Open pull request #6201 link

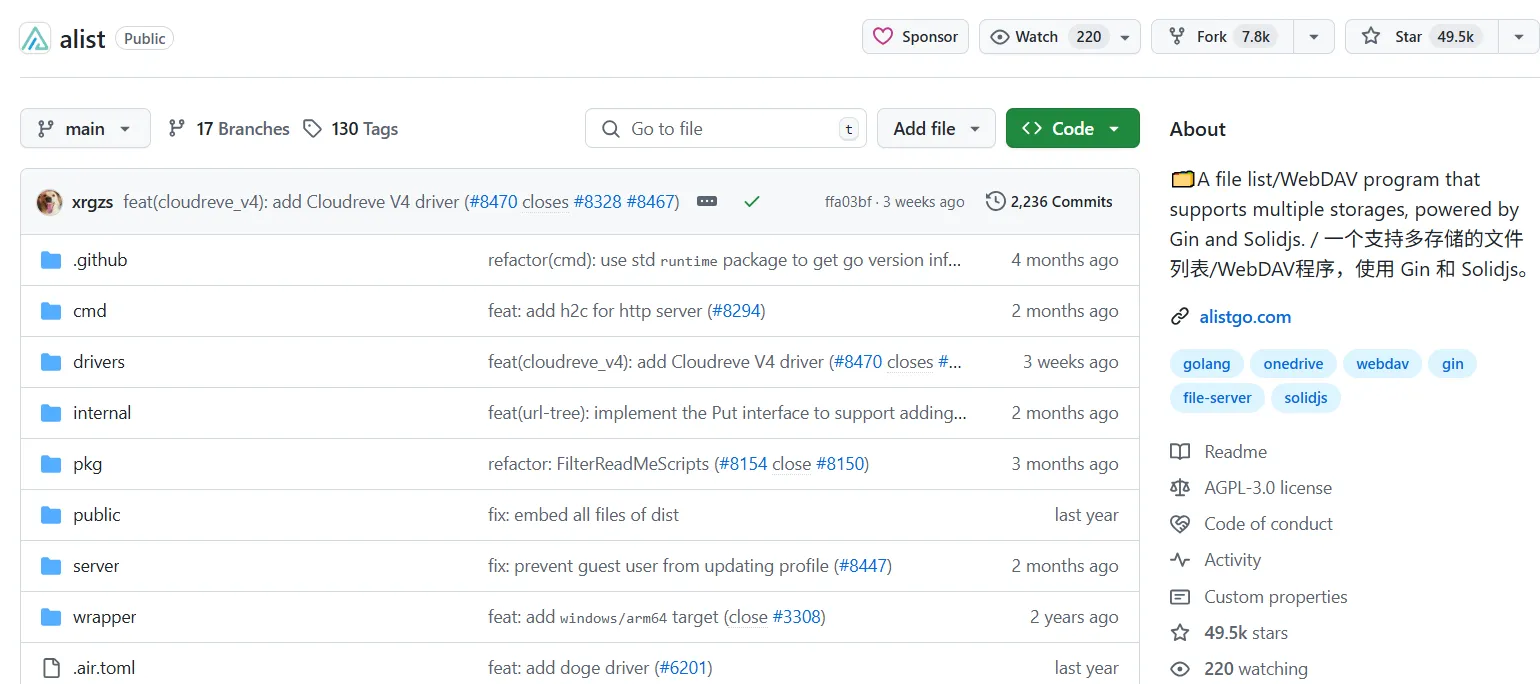point(684,668)
